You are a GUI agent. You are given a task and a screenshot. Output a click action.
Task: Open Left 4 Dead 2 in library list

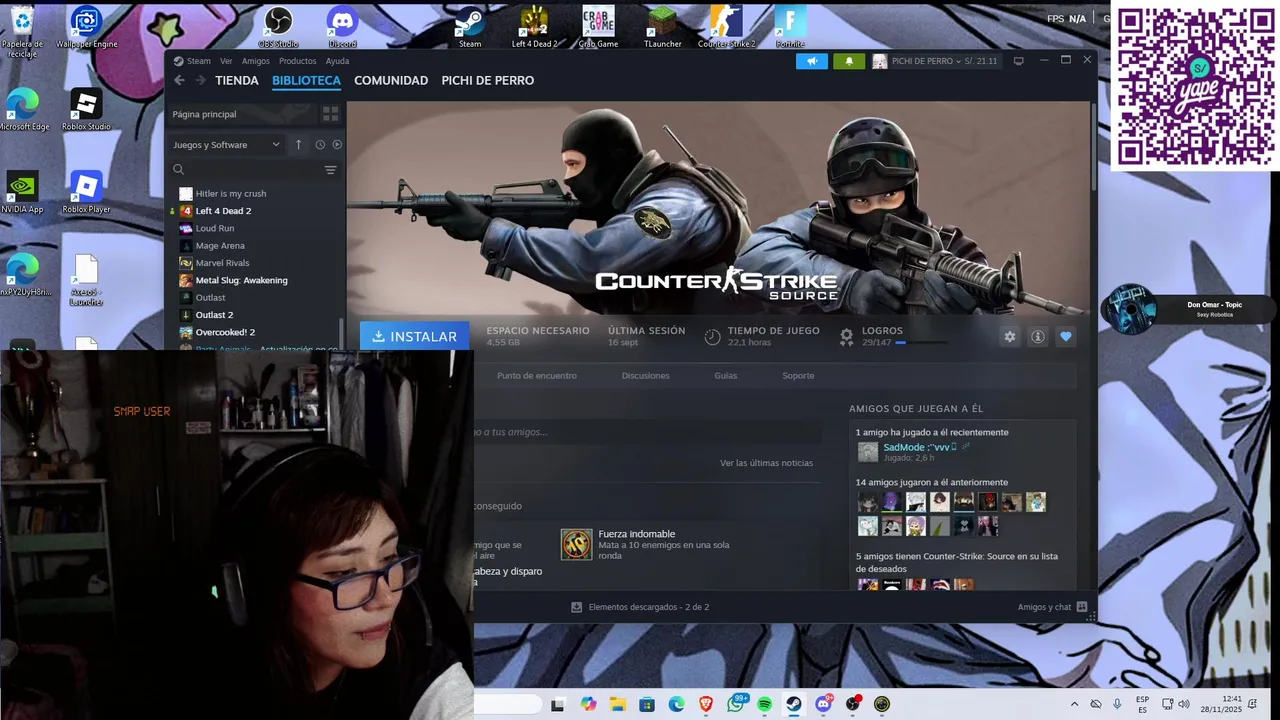(223, 211)
